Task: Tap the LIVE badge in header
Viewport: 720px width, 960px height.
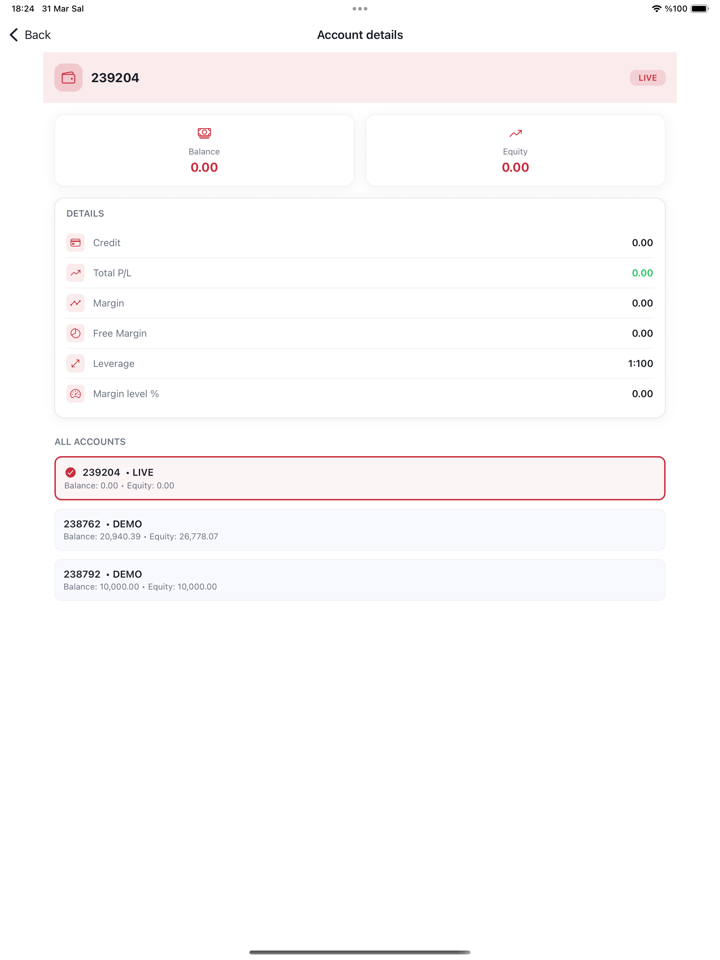Action: pyautogui.click(x=647, y=78)
